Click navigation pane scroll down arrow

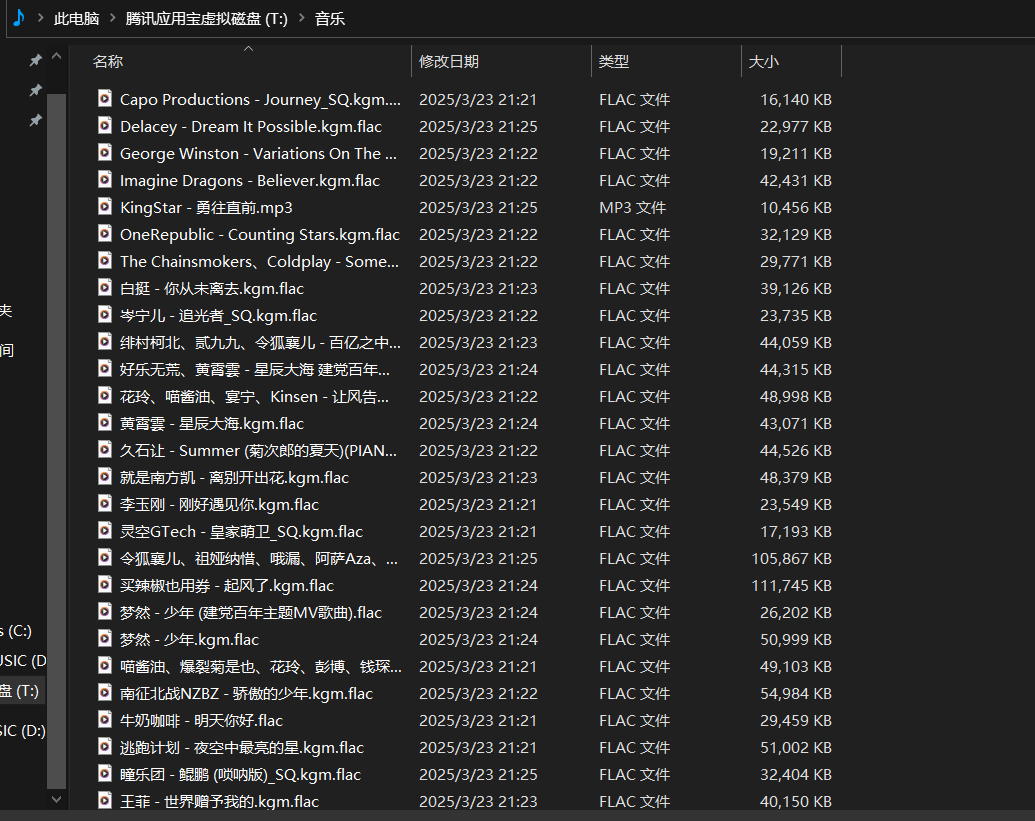(57, 799)
